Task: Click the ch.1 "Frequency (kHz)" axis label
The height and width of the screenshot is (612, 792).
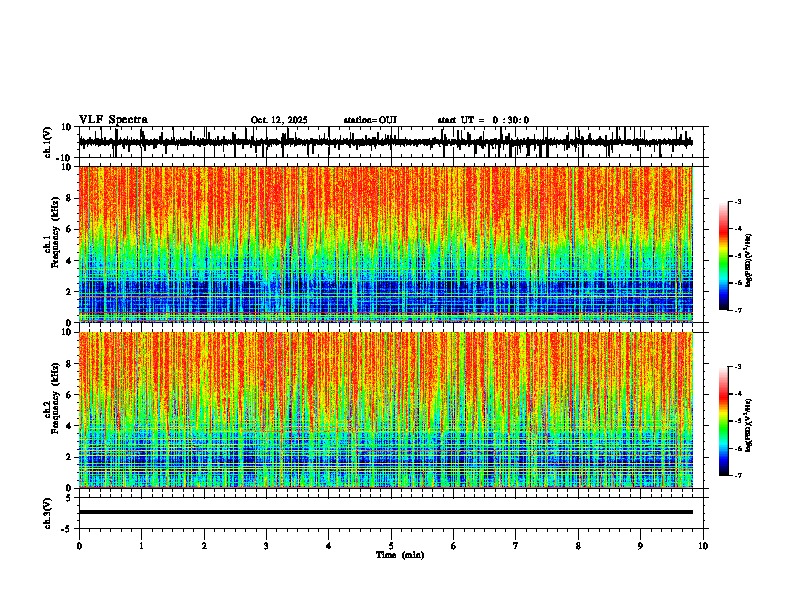Action: [55, 232]
